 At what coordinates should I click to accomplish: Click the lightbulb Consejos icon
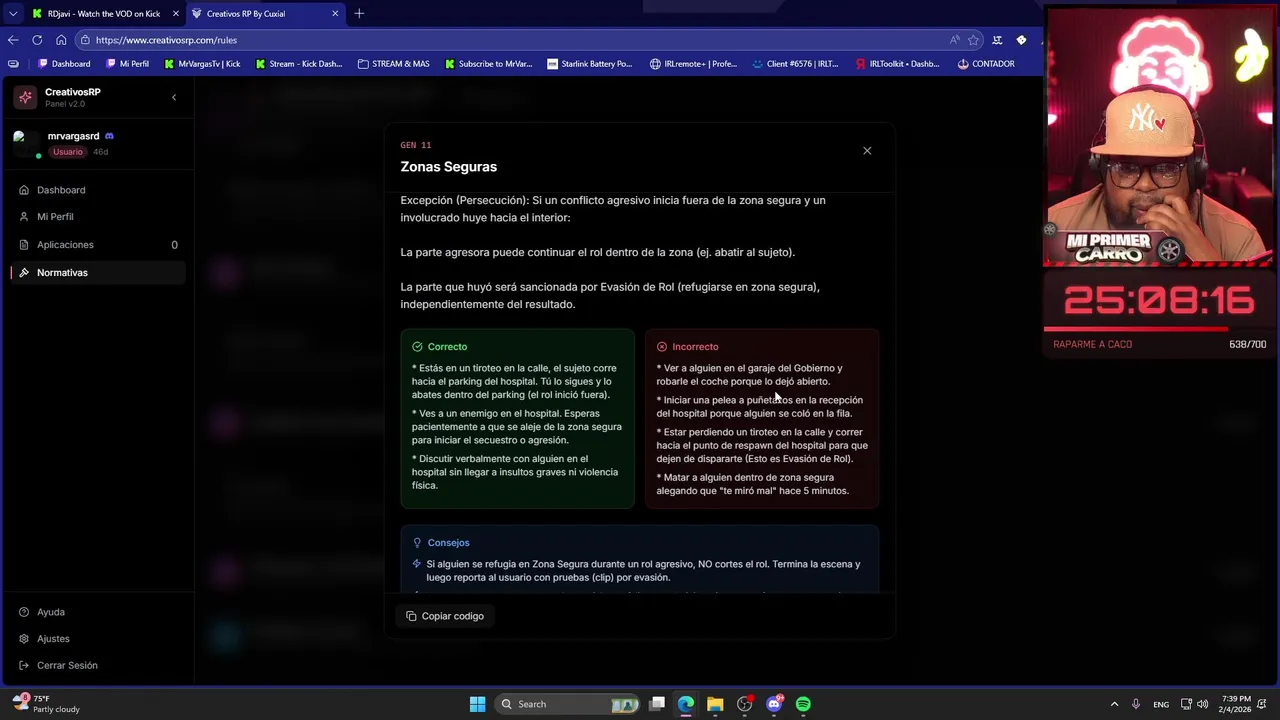pos(417,543)
